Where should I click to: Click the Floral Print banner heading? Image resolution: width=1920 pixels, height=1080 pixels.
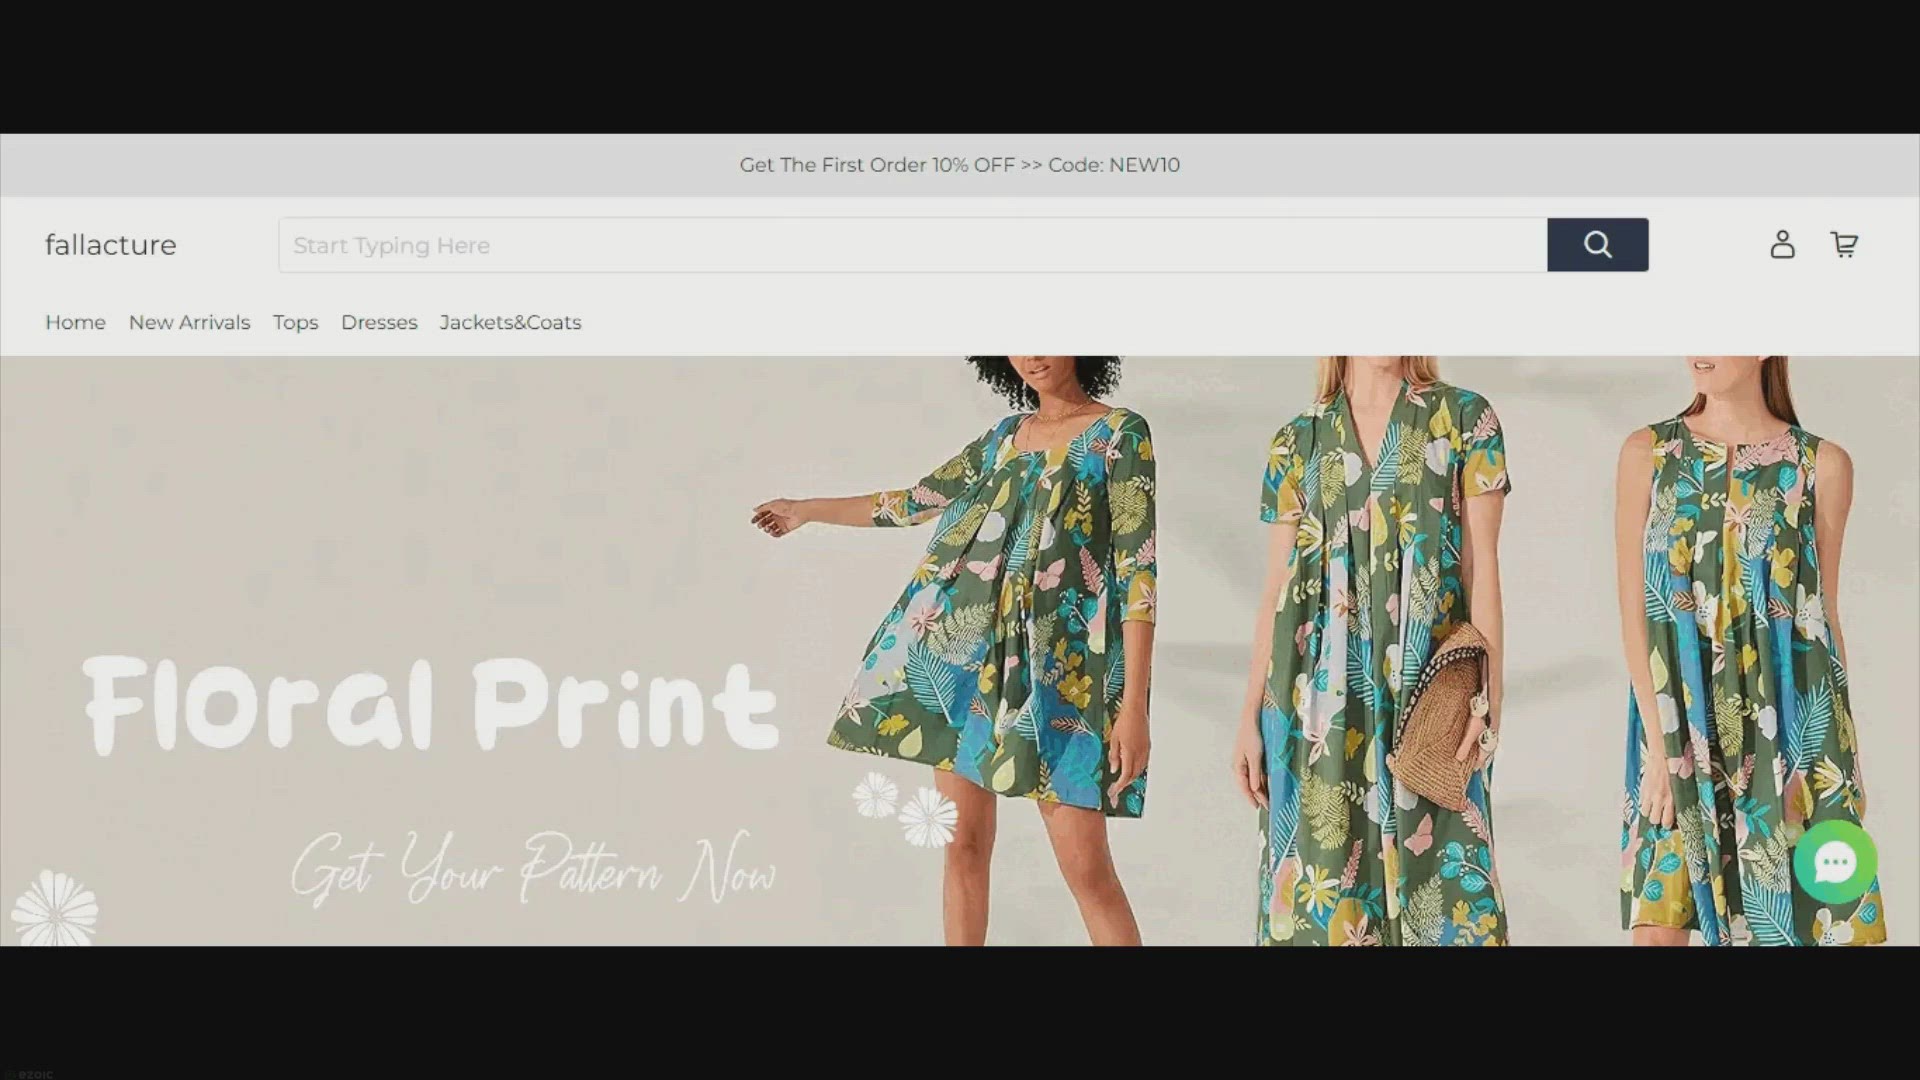click(x=430, y=704)
